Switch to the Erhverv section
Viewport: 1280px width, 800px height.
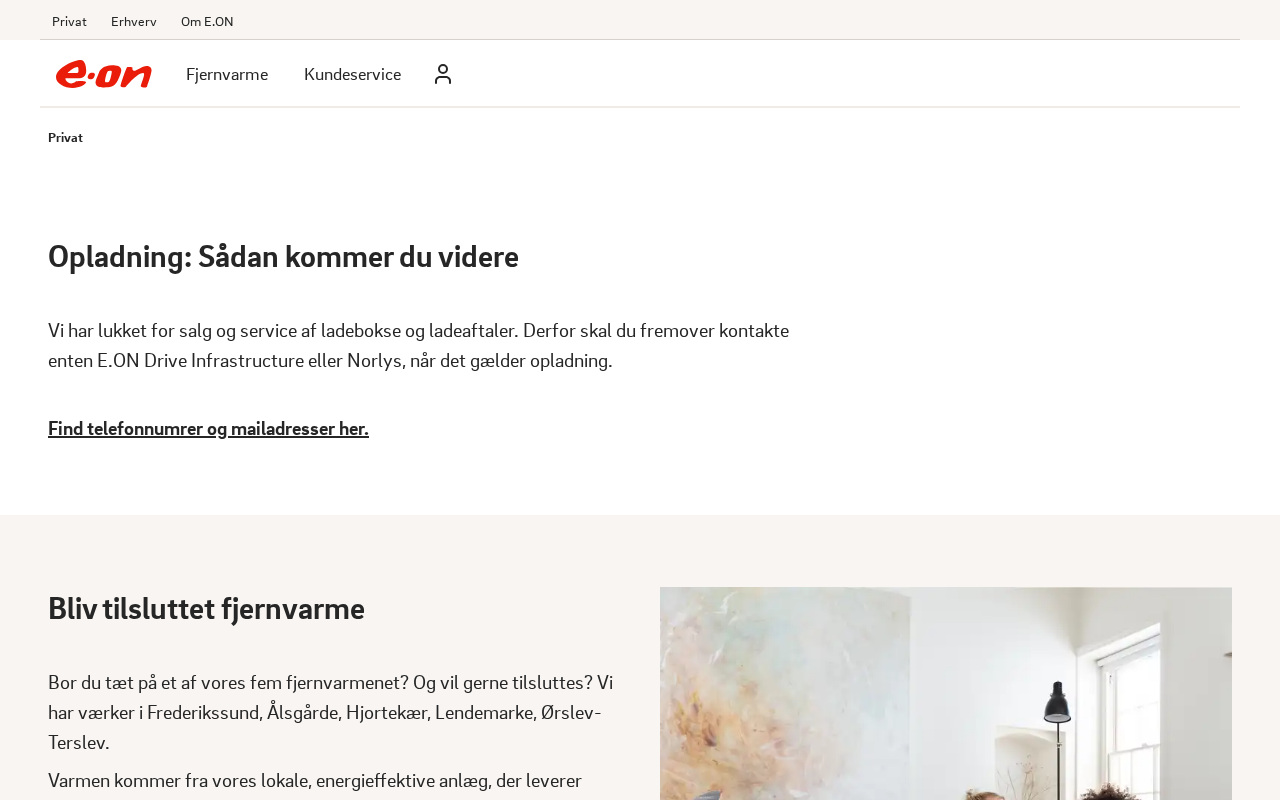click(134, 21)
